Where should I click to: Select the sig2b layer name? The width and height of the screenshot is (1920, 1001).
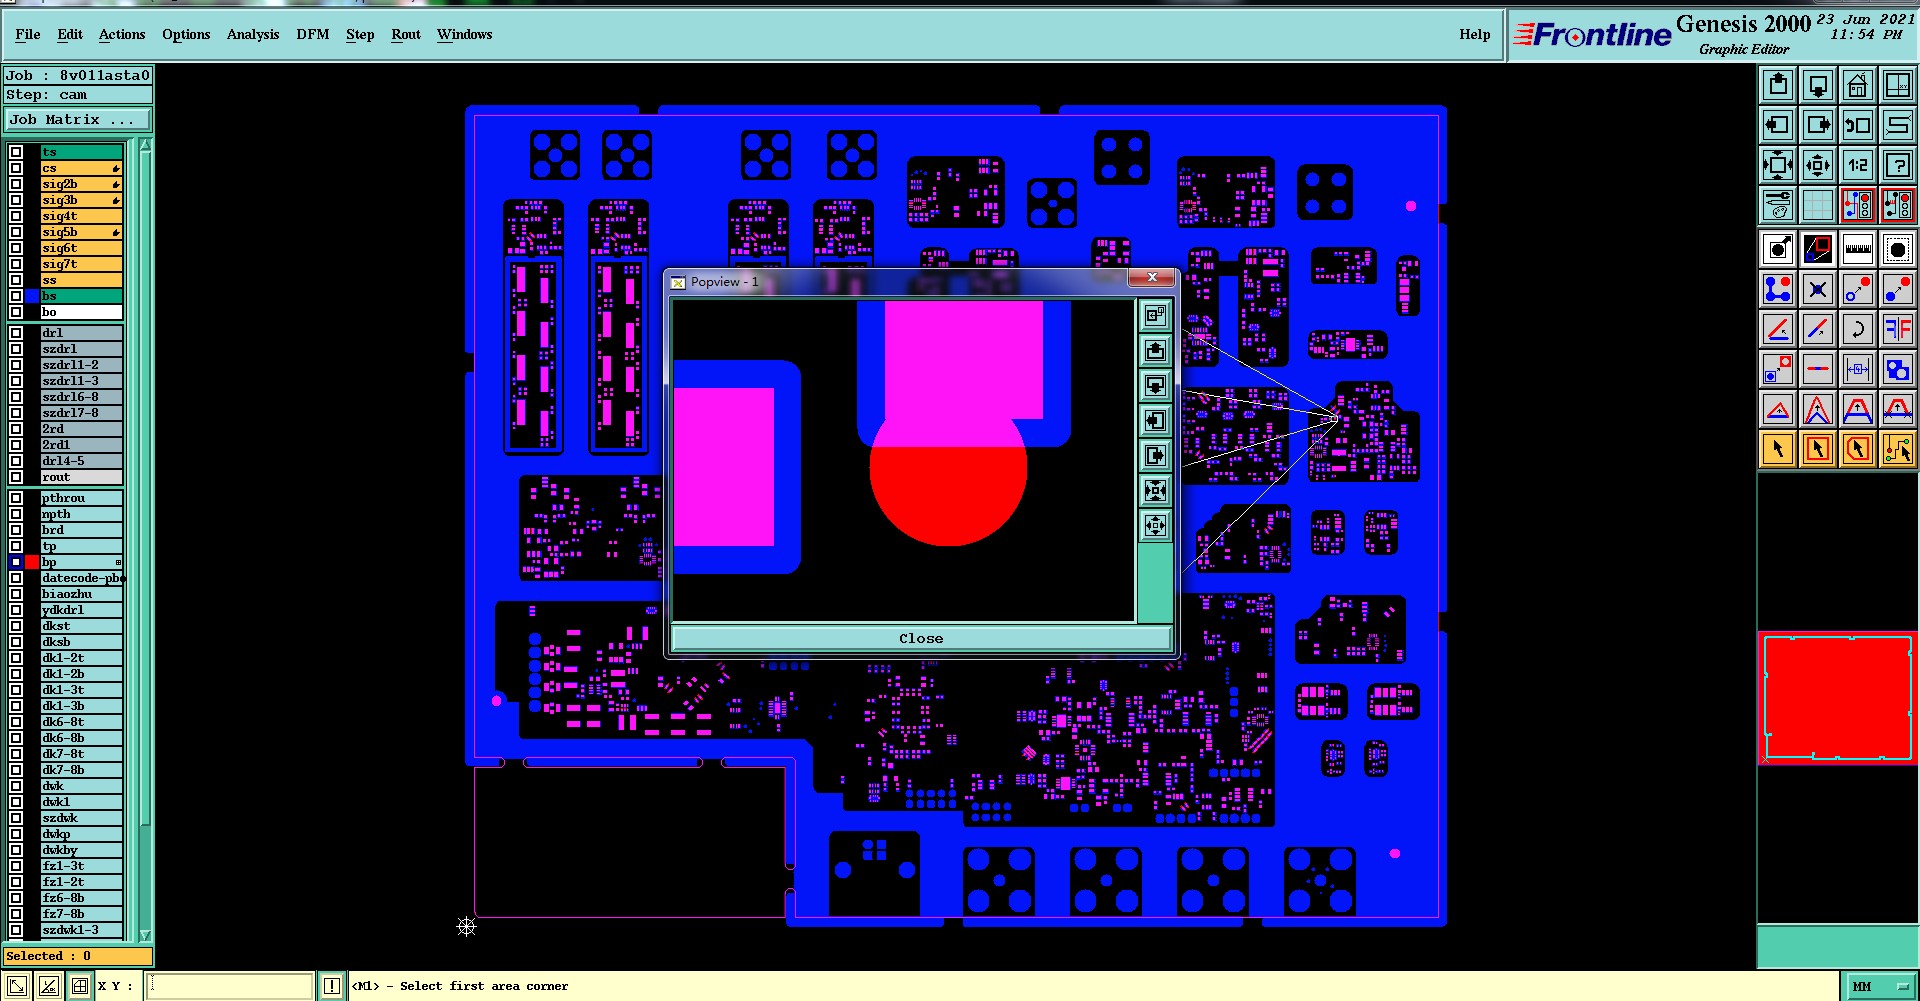pos(81,184)
